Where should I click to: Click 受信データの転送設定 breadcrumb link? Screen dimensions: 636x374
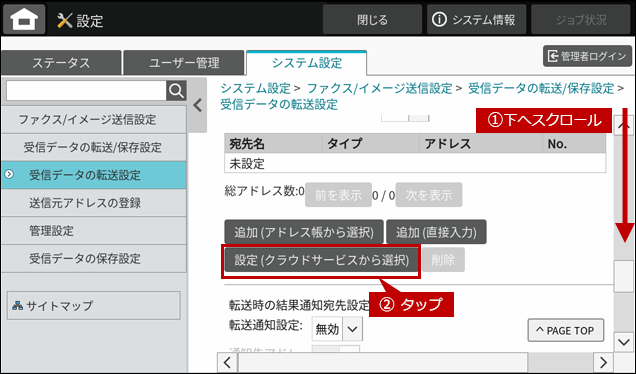tap(279, 104)
